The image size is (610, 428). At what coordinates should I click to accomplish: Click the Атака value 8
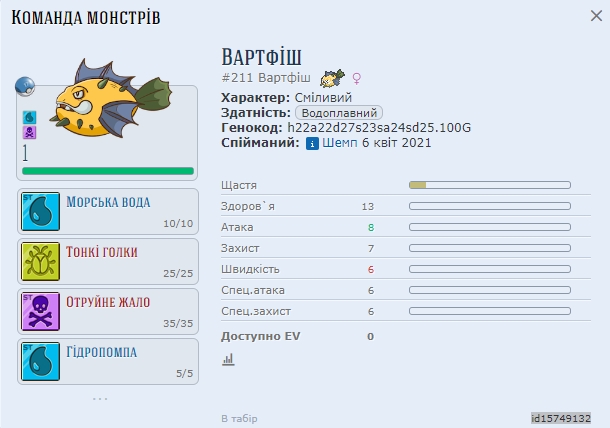[371, 227]
